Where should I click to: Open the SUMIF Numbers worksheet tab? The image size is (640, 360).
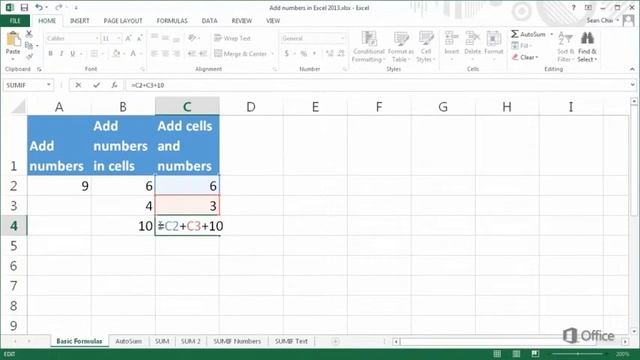pyautogui.click(x=237, y=341)
